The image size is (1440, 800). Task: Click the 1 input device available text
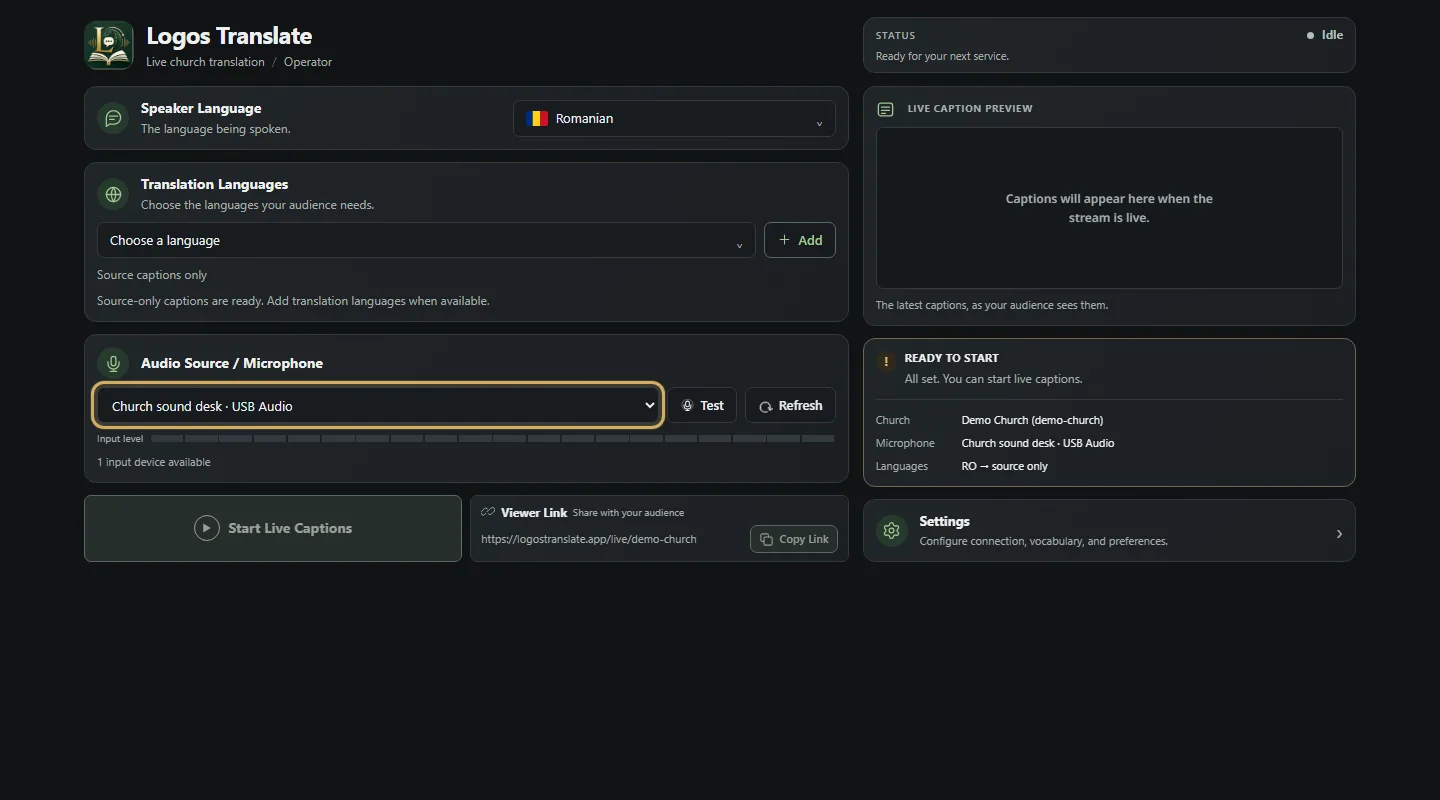coord(154,462)
